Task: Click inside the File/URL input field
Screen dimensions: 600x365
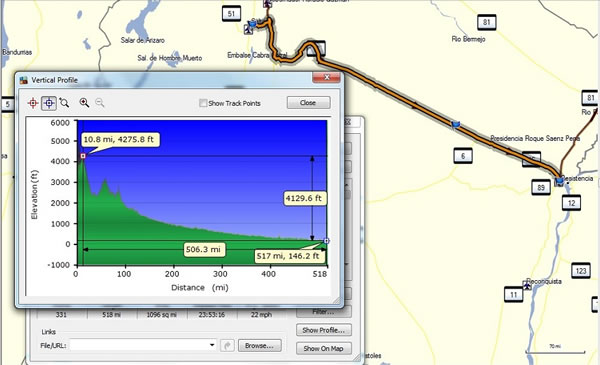Action: [x=143, y=345]
